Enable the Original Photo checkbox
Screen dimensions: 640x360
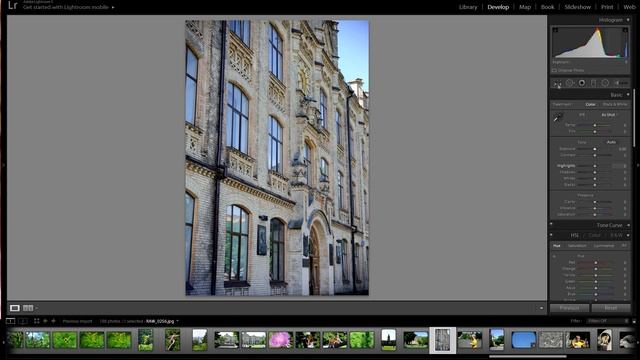tap(554, 70)
